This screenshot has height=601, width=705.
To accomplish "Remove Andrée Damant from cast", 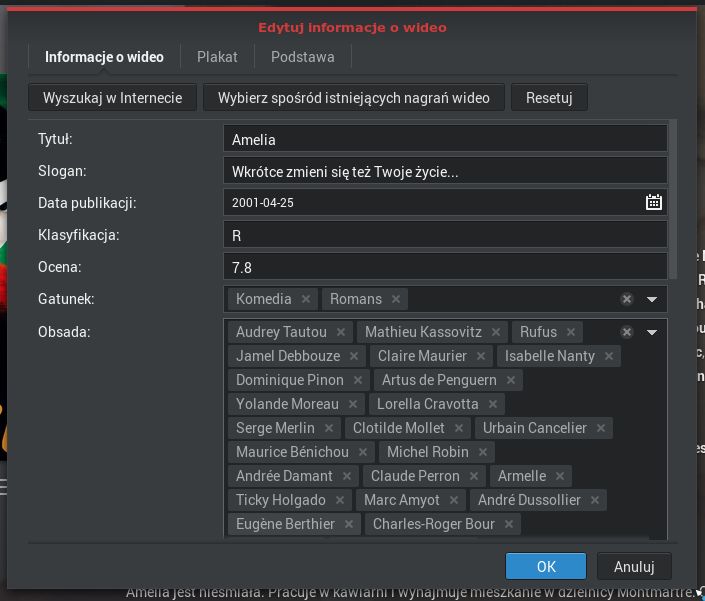I will click(347, 476).
